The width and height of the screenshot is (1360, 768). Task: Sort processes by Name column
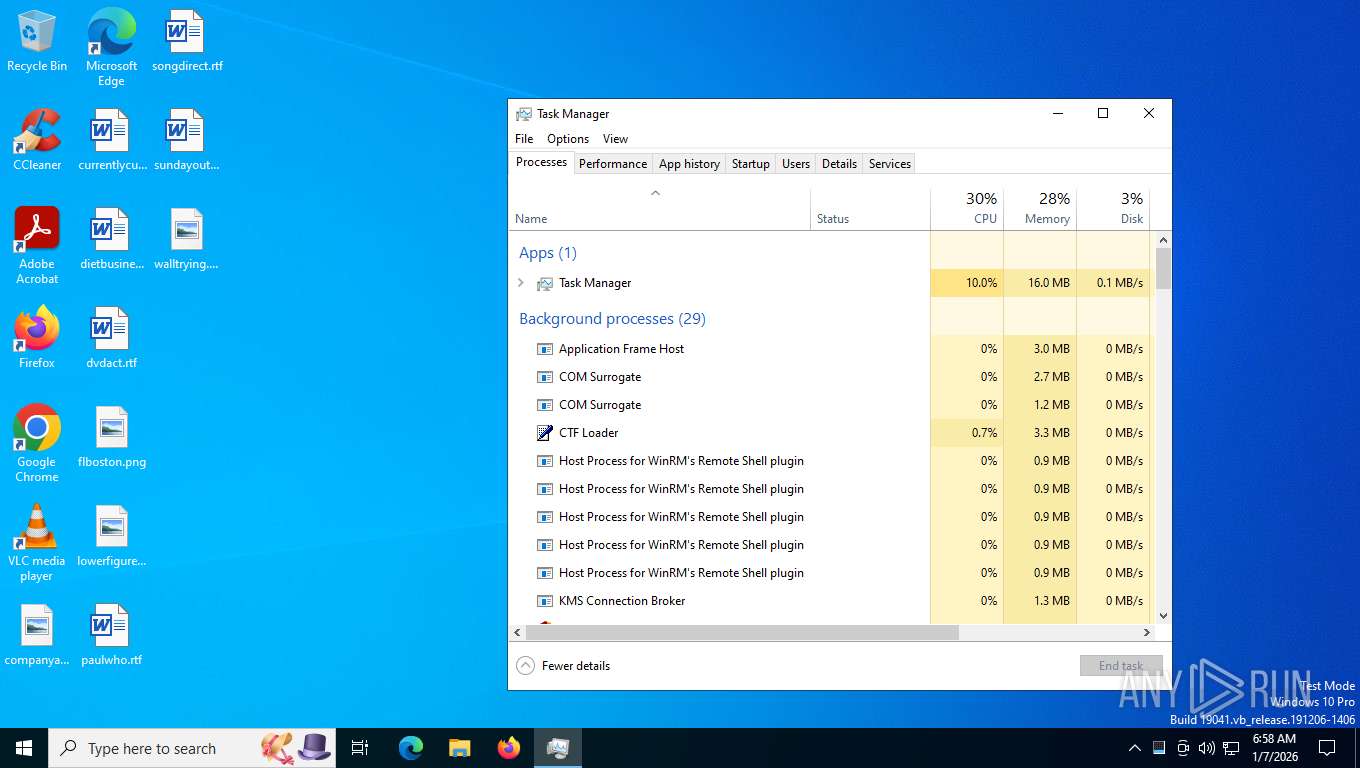point(660,209)
